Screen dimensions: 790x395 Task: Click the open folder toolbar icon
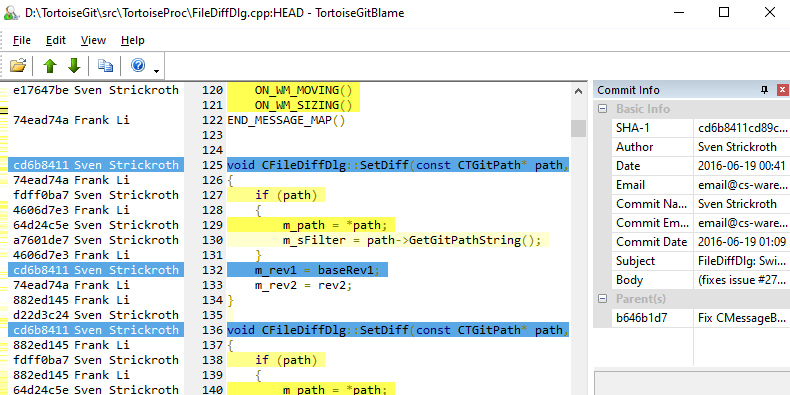click(18, 65)
